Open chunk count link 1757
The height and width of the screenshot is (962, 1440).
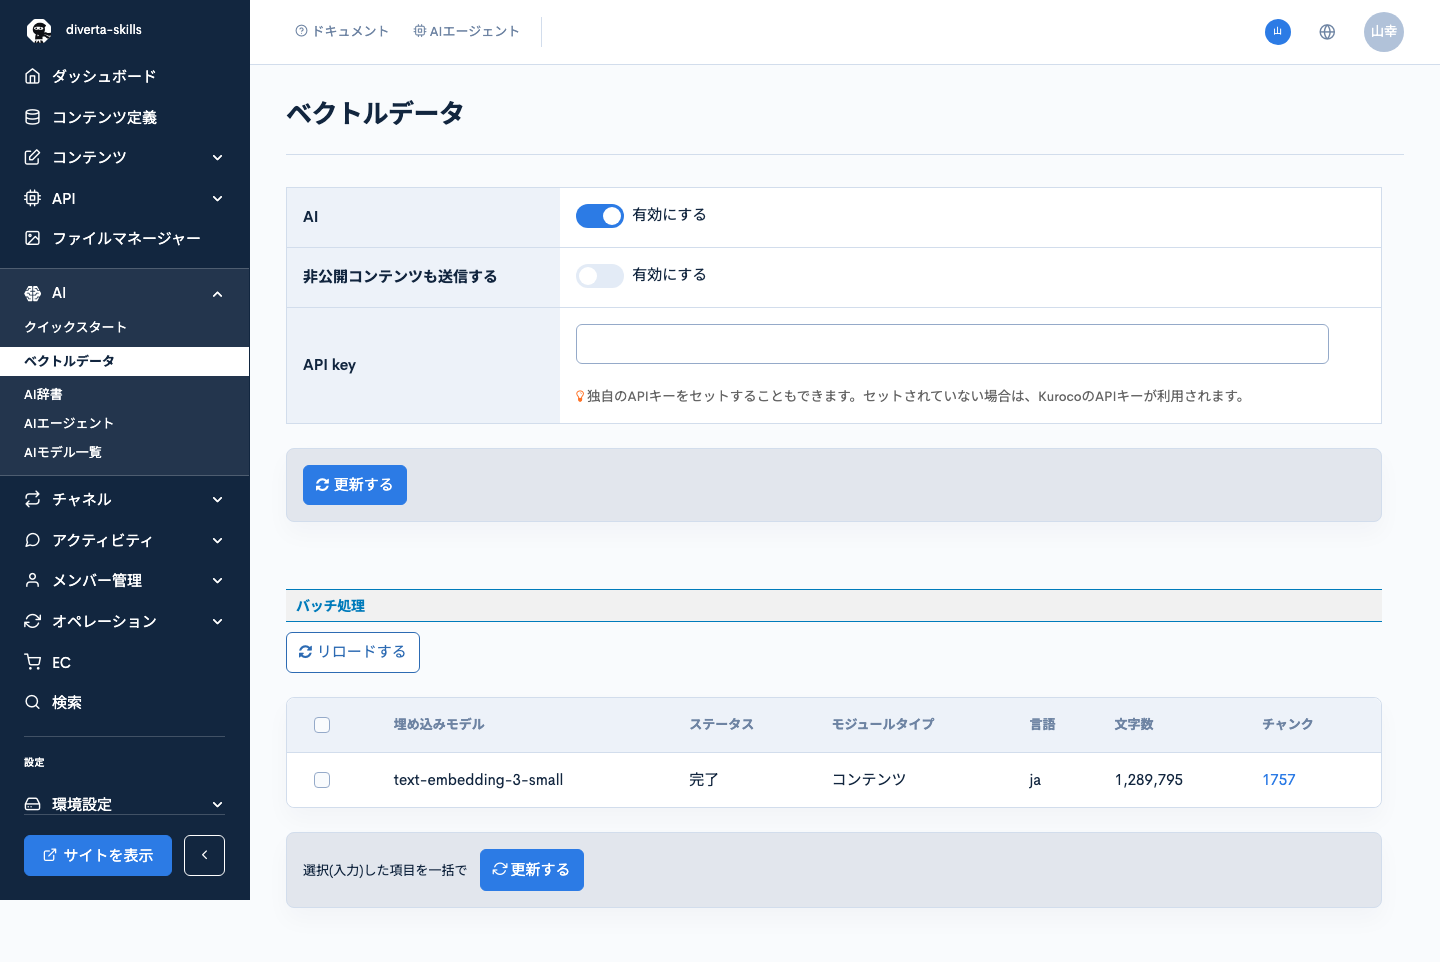(x=1279, y=780)
